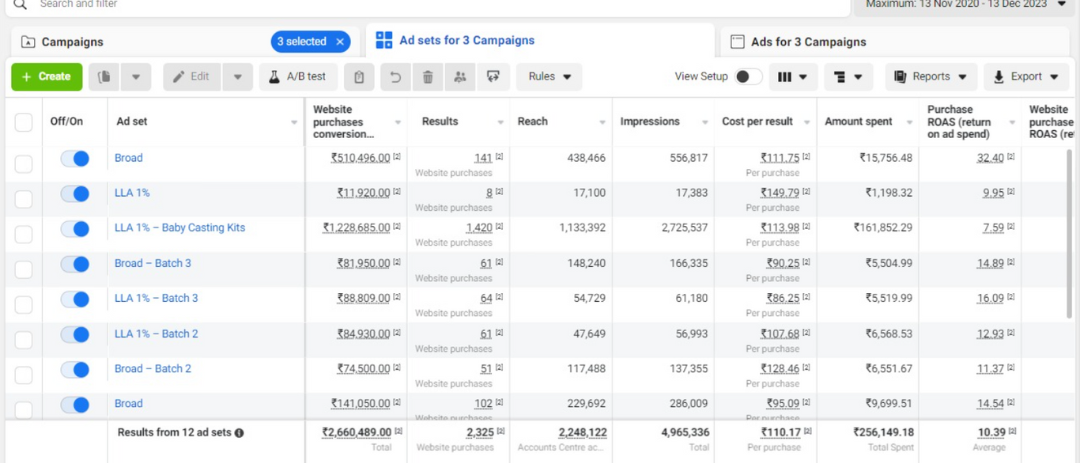This screenshot has height=463, width=1080.
Task: Click the A/B test flask icon
Action: [x=273, y=77]
